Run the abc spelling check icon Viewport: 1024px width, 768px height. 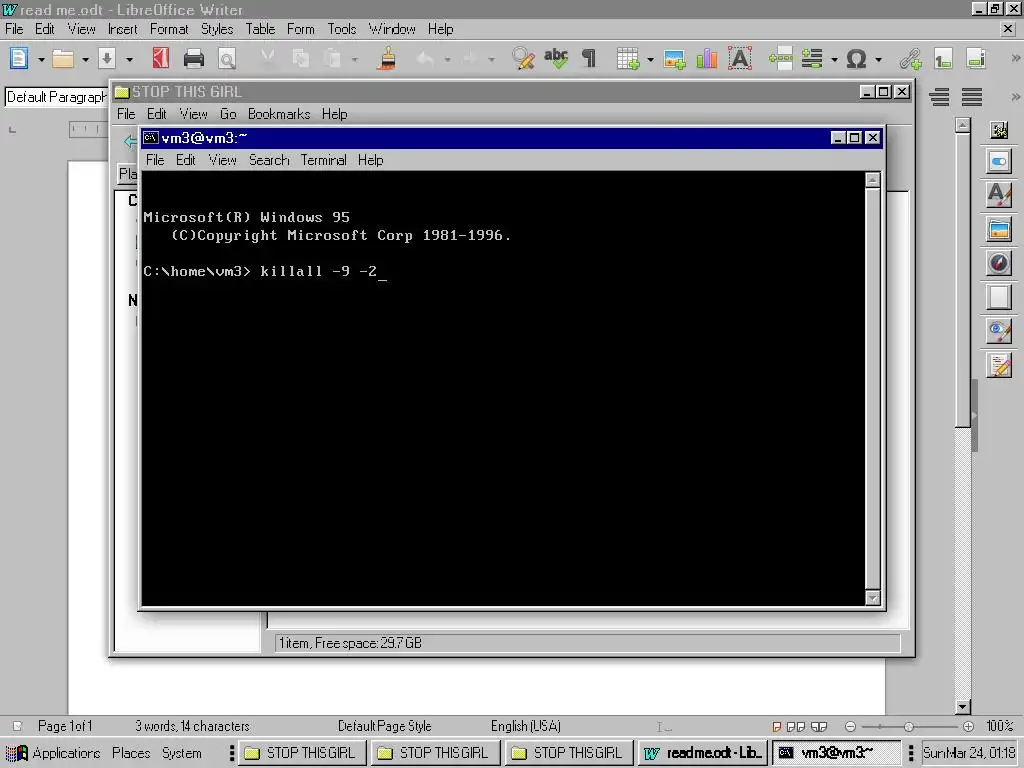pos(556,59)
